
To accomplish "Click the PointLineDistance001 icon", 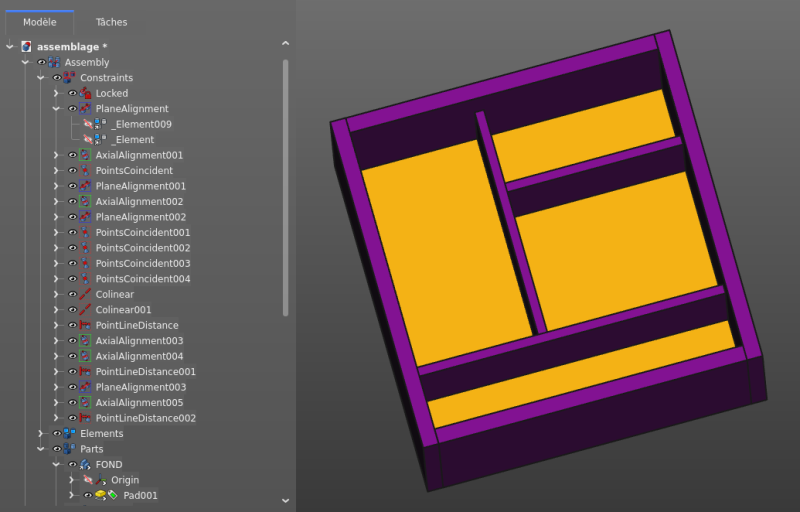I will [x=85, y=371].
